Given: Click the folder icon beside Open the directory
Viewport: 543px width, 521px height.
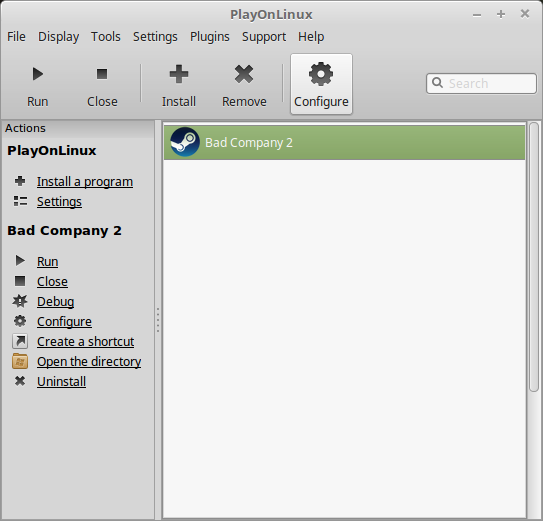Looking at the screenshot, I should pyautogui.click(x=20, y=361).
